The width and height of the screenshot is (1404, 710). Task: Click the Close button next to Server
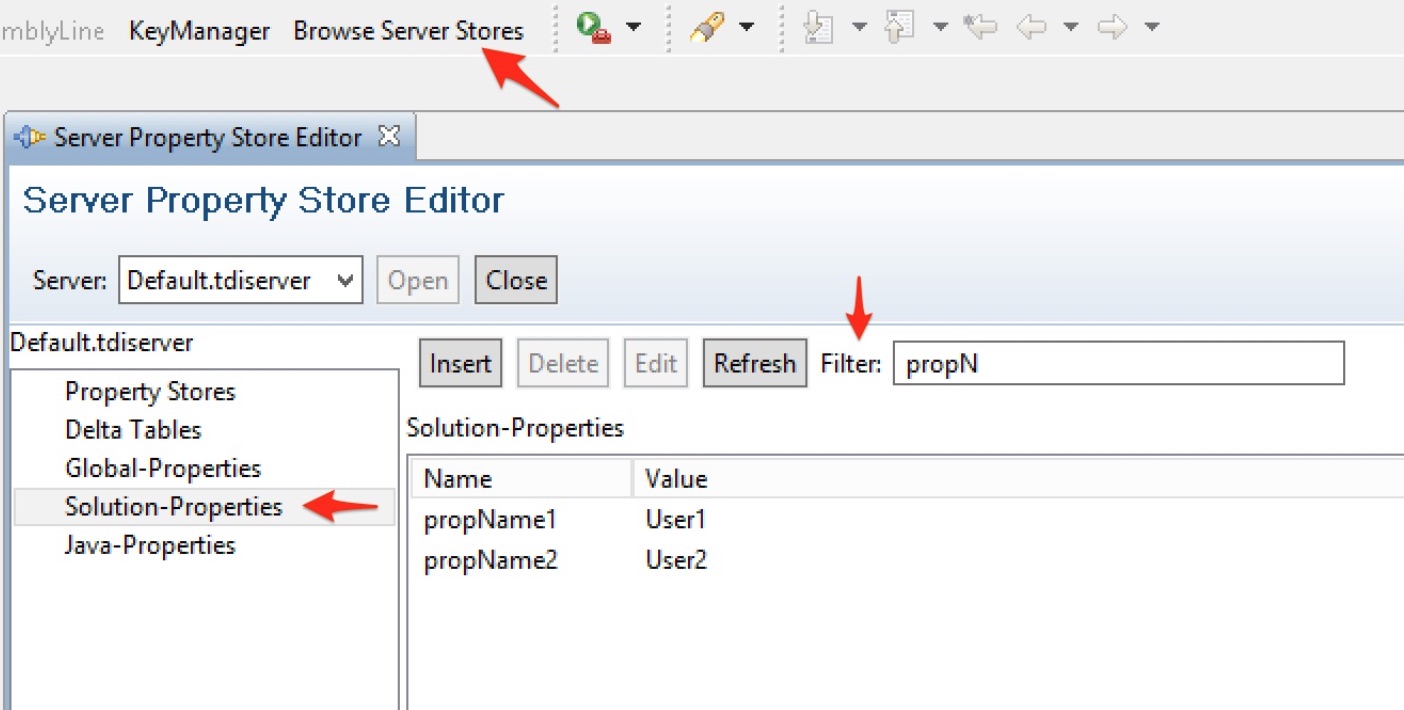click(516, 281)
